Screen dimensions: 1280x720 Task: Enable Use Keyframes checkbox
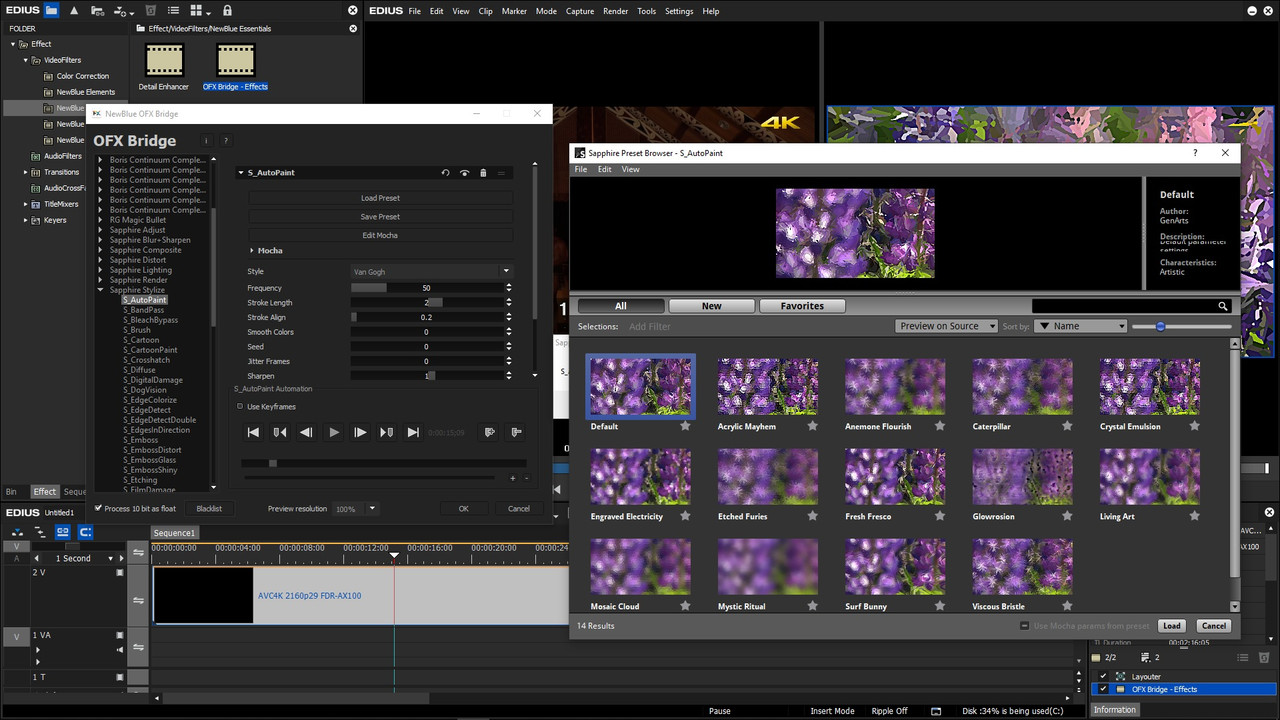point(240,407)
